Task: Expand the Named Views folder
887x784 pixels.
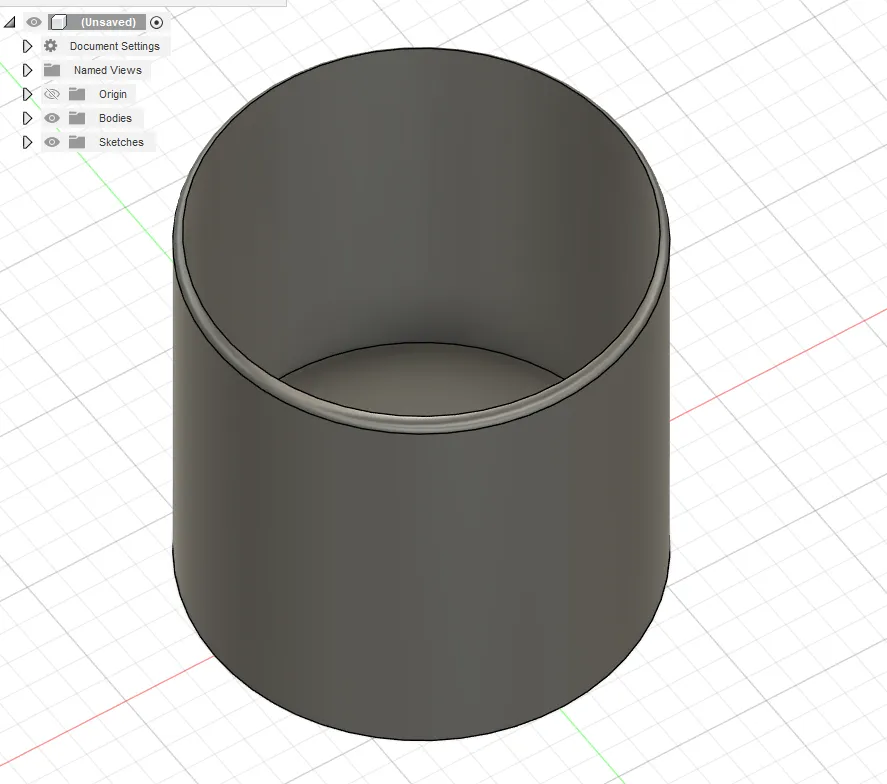Action: coord(27,70)
